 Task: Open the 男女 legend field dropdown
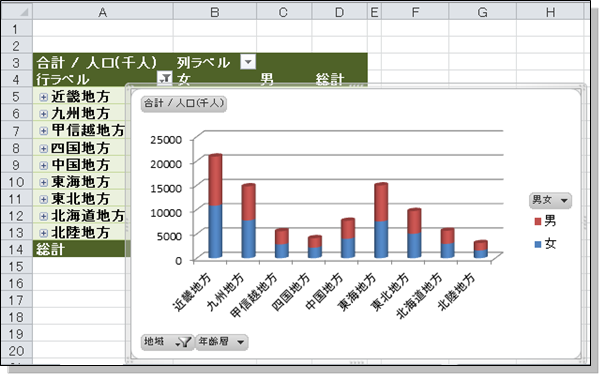(x=550, y=200)
